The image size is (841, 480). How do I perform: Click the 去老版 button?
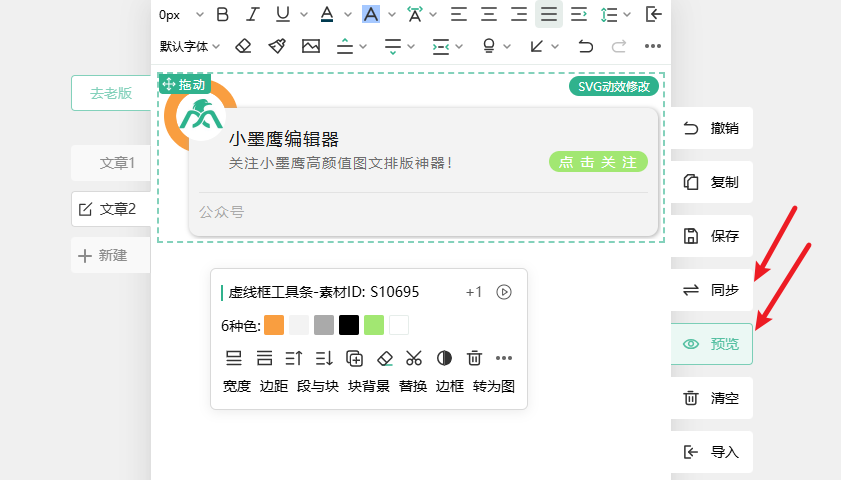point(111,93)
